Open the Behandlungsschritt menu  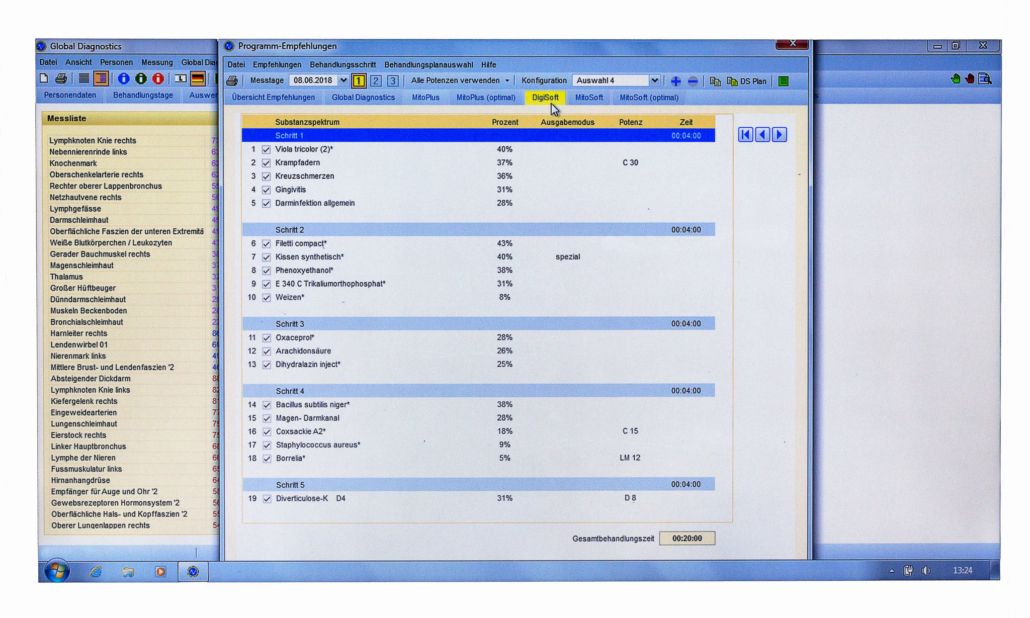tap(342, 65)
